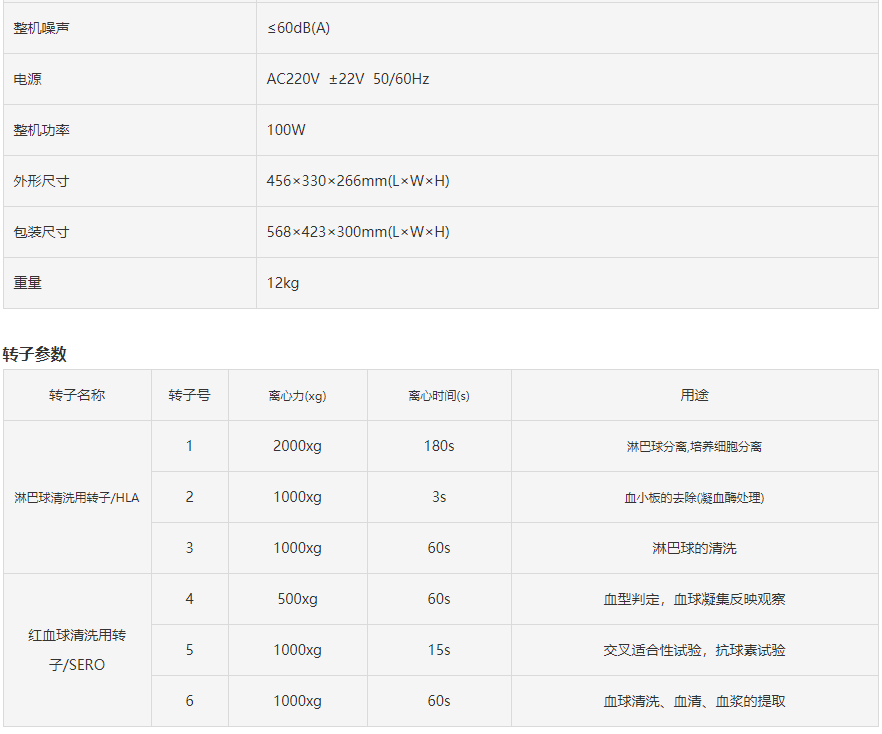Click the 转子名称 column header
The height and width of the screenshot is (734, 882).
(77, 395)
